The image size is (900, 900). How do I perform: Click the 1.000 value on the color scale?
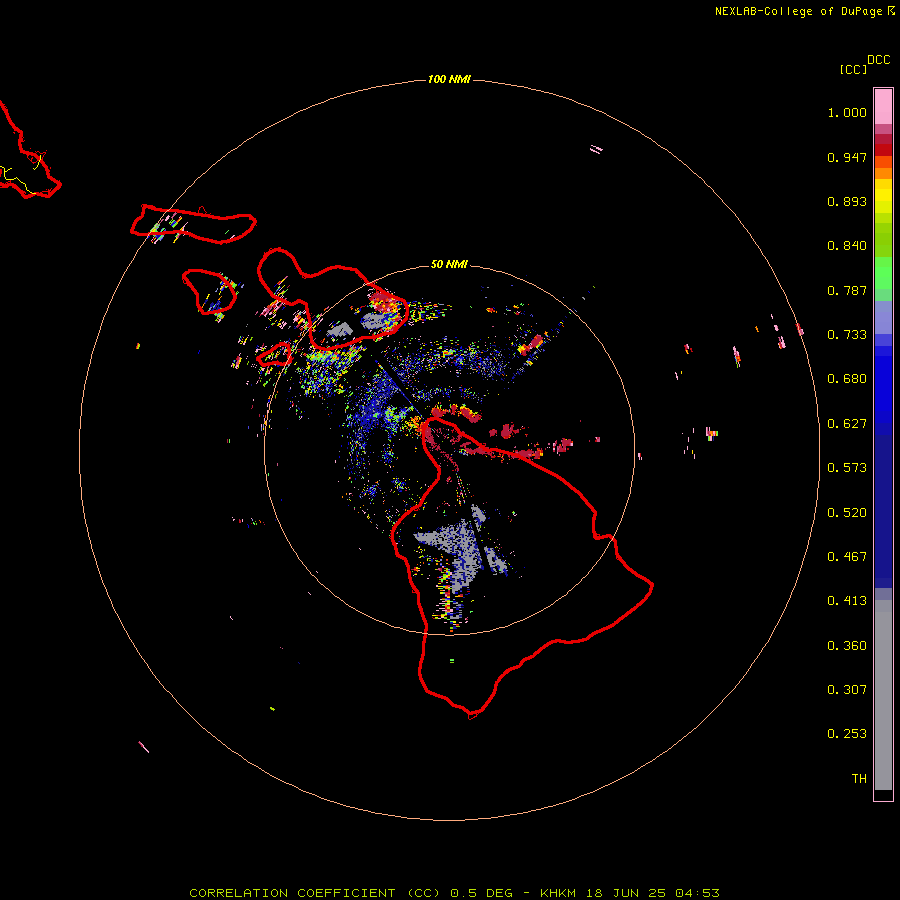pos(847,112)
